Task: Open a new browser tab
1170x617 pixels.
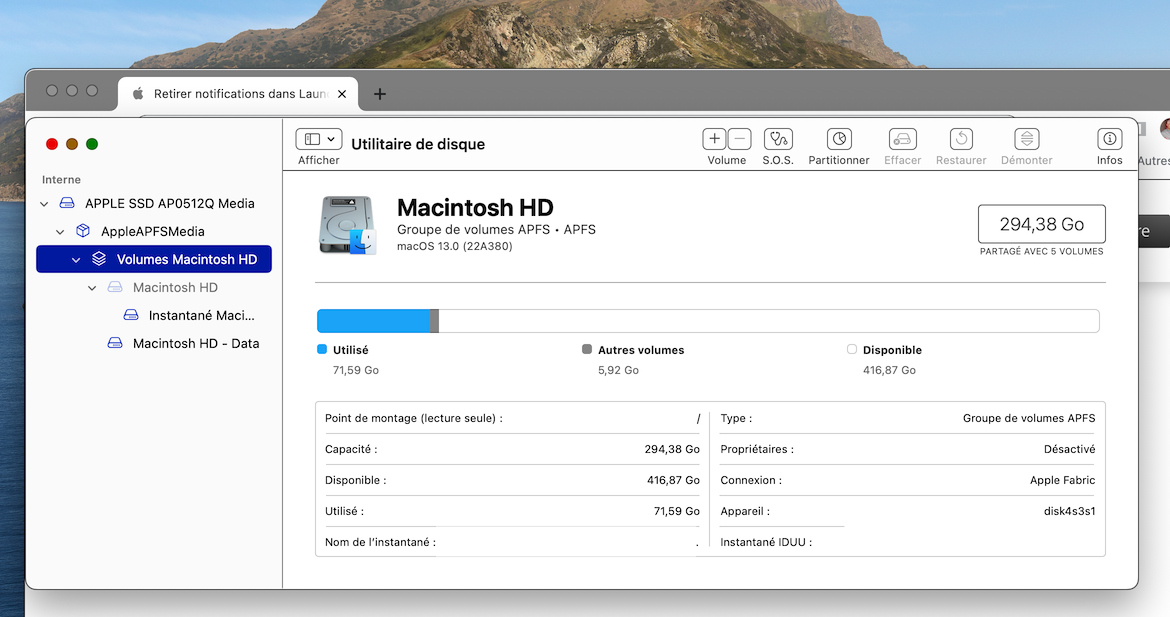Action: [380, 94]
